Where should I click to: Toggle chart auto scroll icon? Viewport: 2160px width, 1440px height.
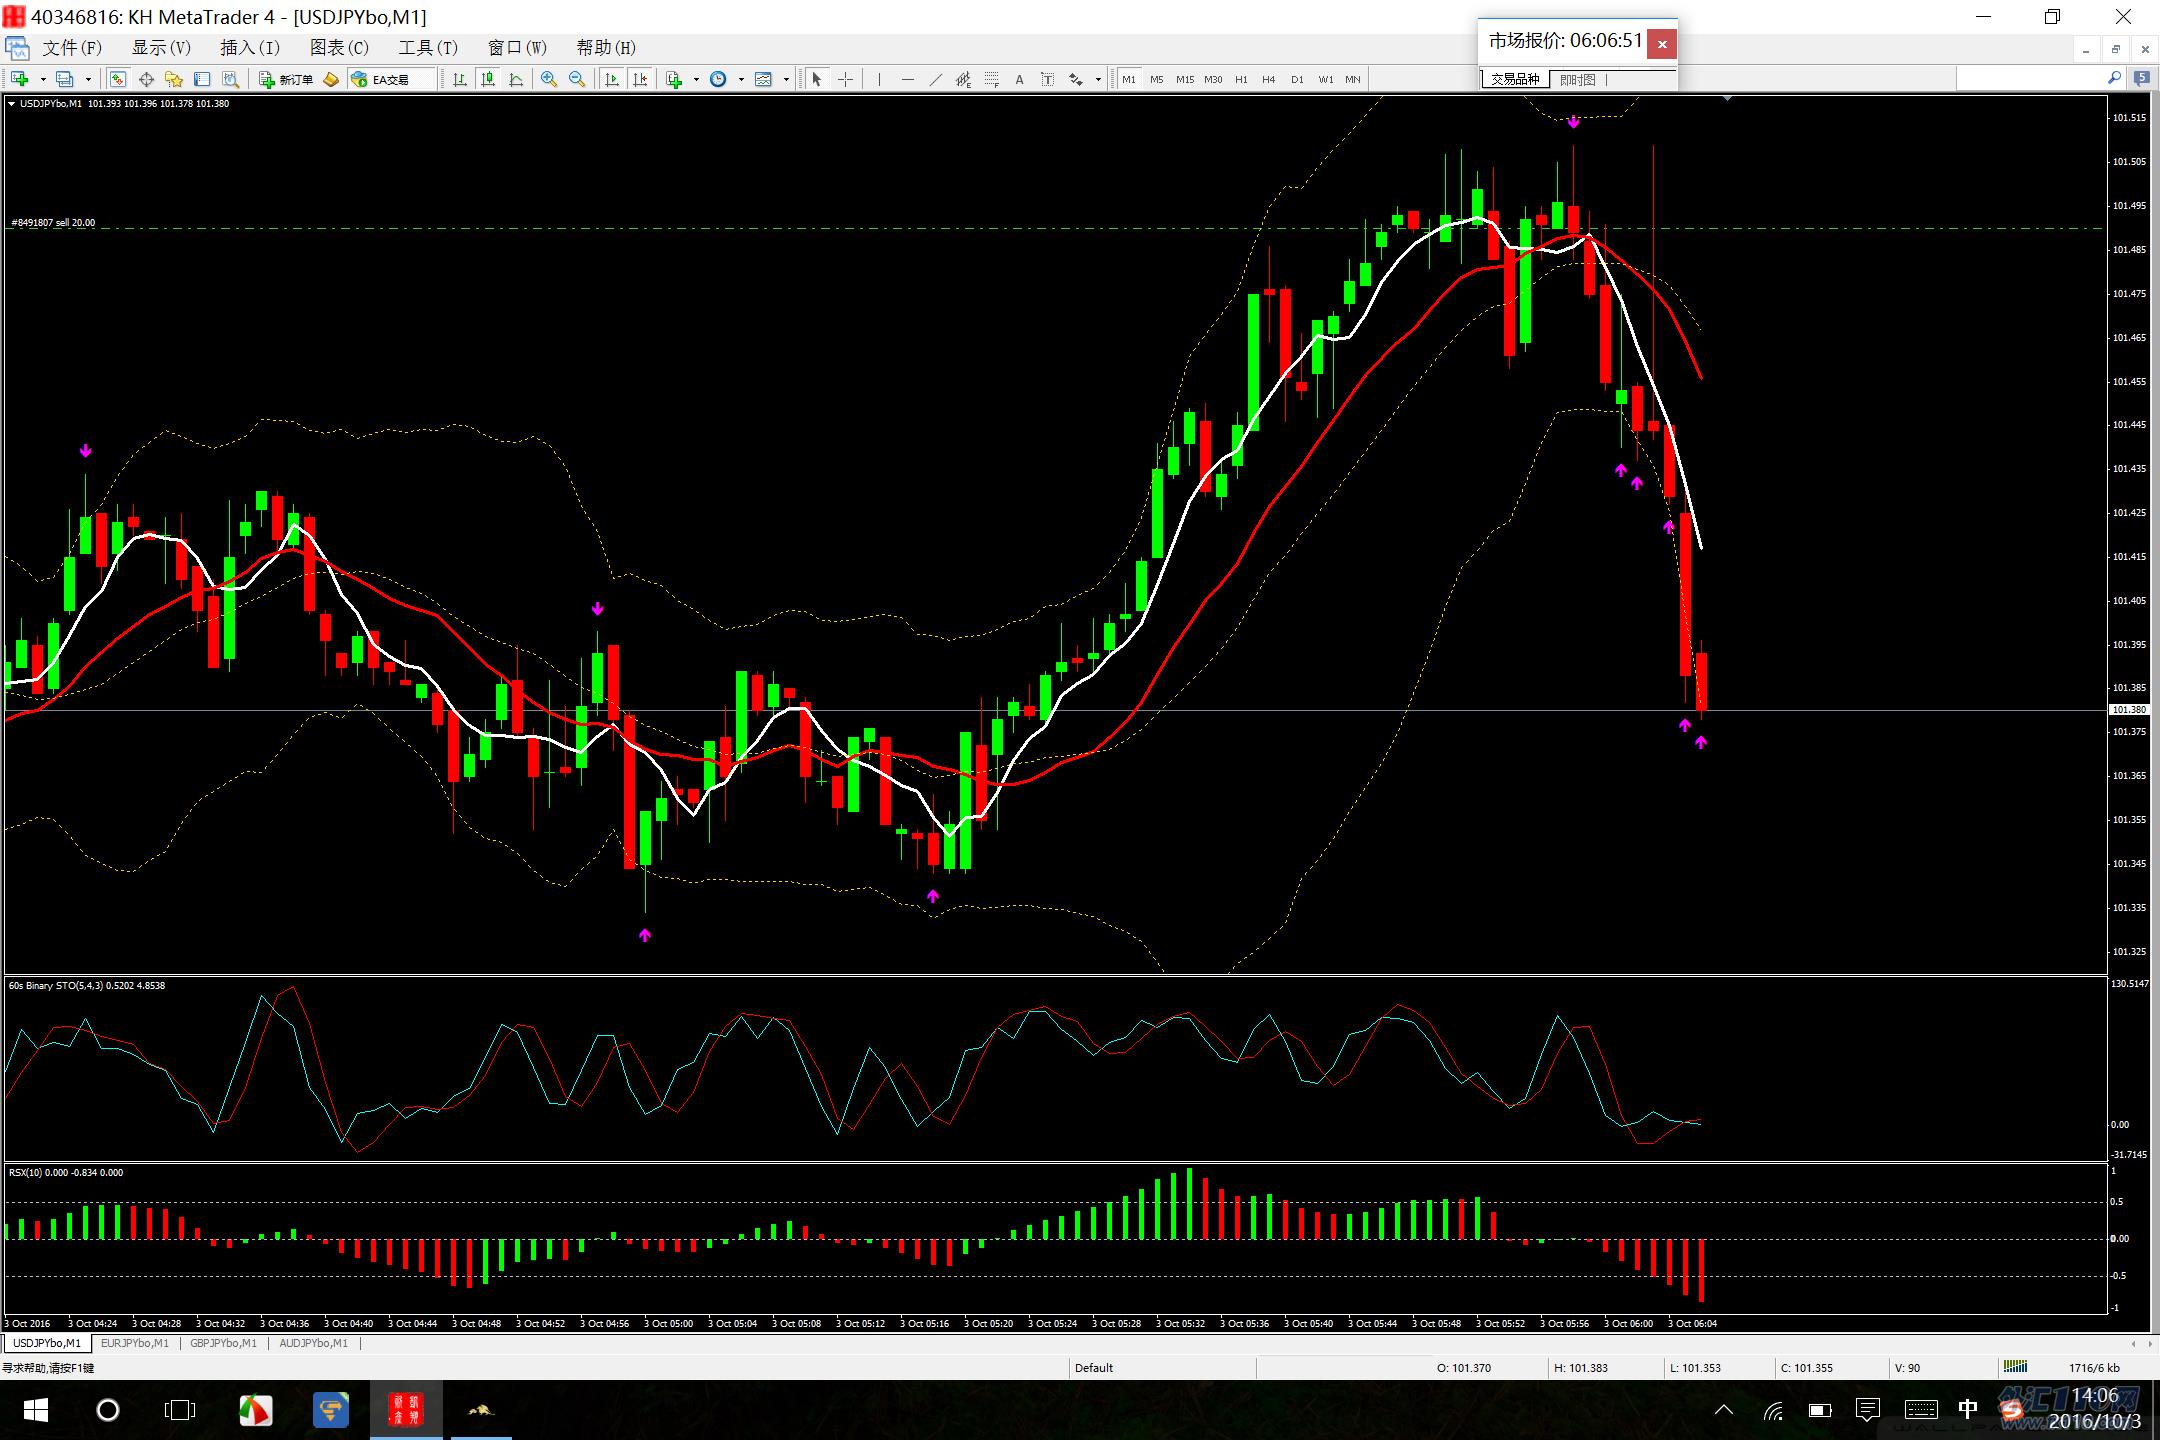click(x=612, y=79)
